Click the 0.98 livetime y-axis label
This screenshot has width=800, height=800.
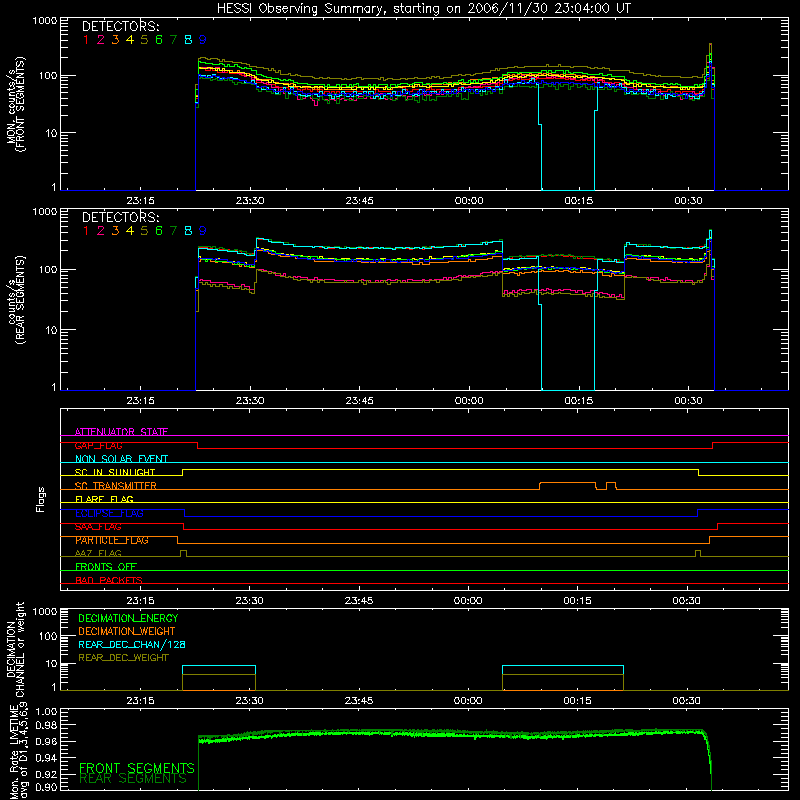[x=46, y=725]
